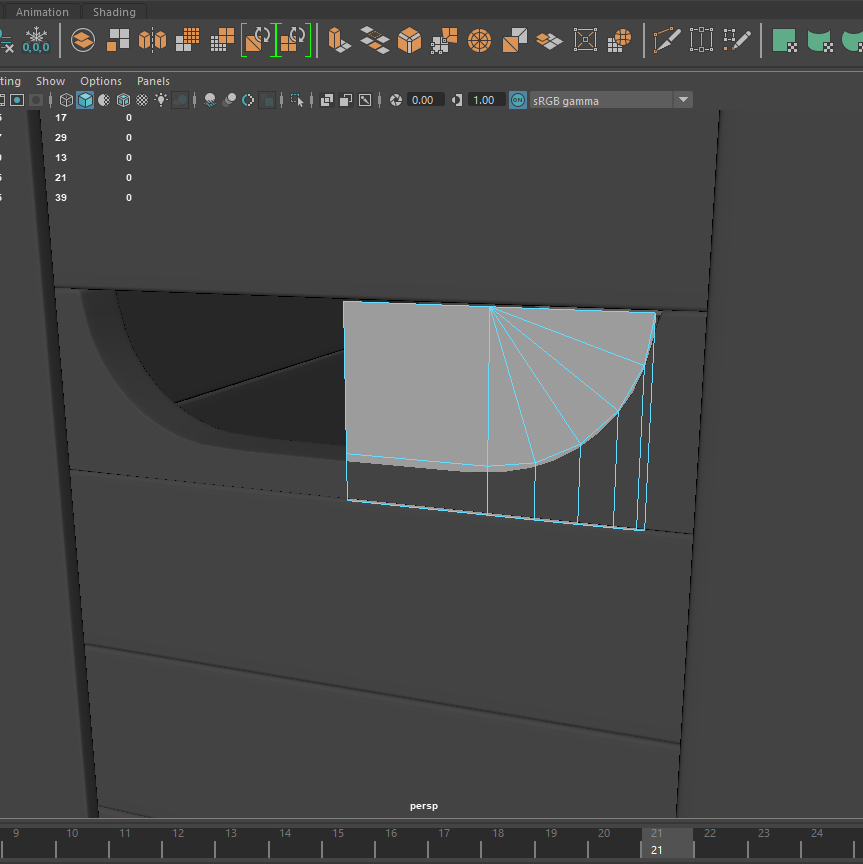Select the Quad Draw pencil tool

pos(737,40)
